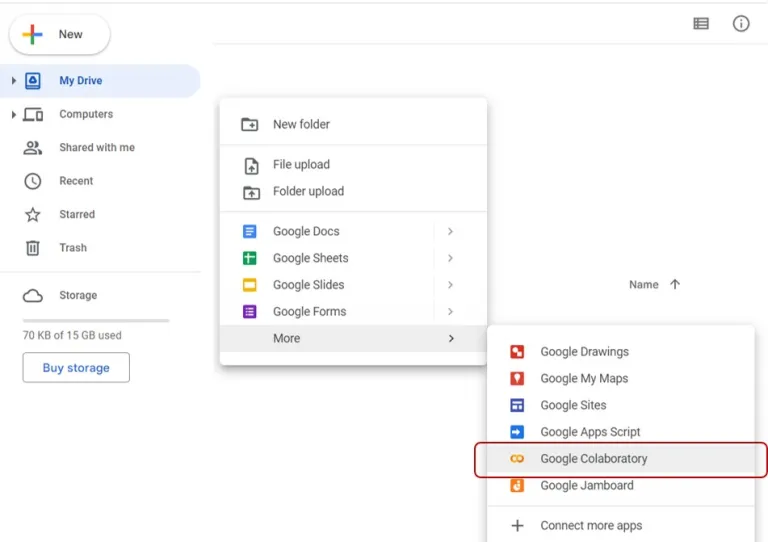Go to Starred files
The width and height of the screenshot is (768, 542).
100,214
